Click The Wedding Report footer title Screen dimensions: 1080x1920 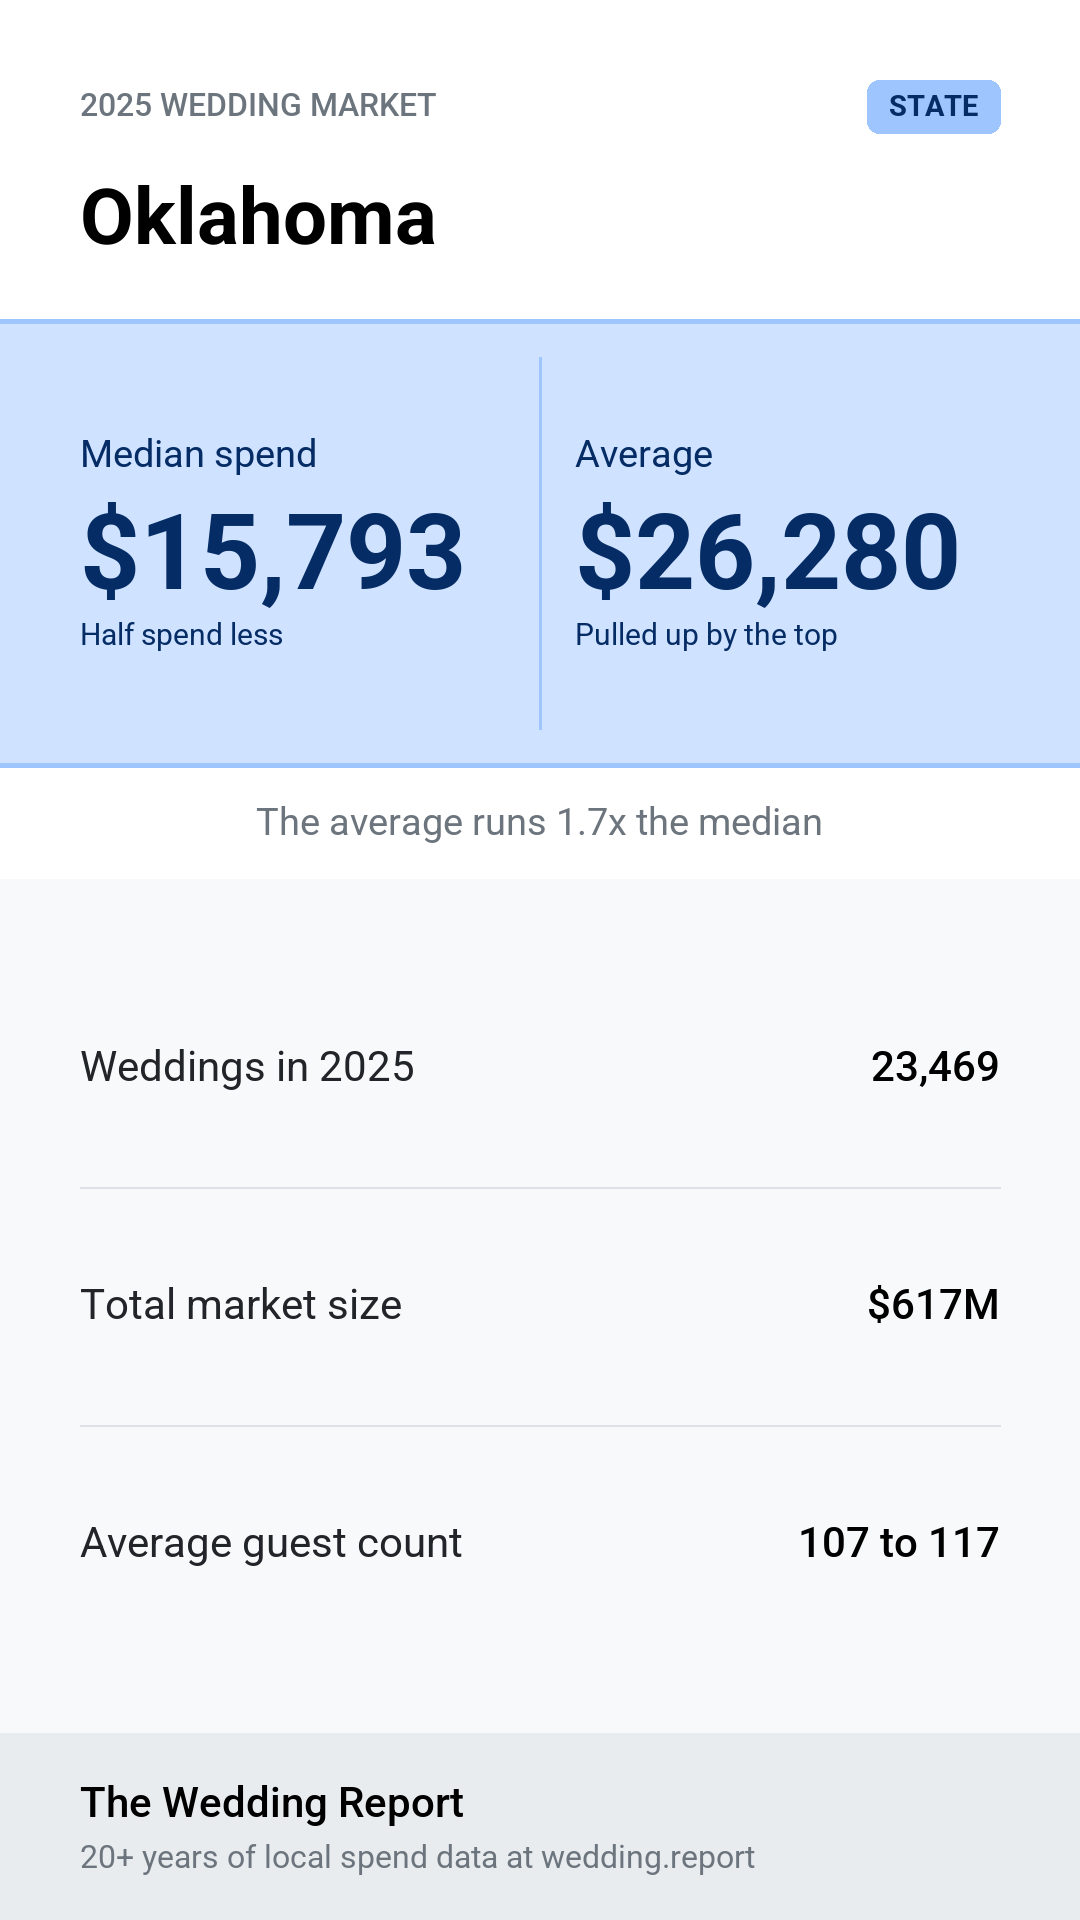click(x=272, y=1803)
